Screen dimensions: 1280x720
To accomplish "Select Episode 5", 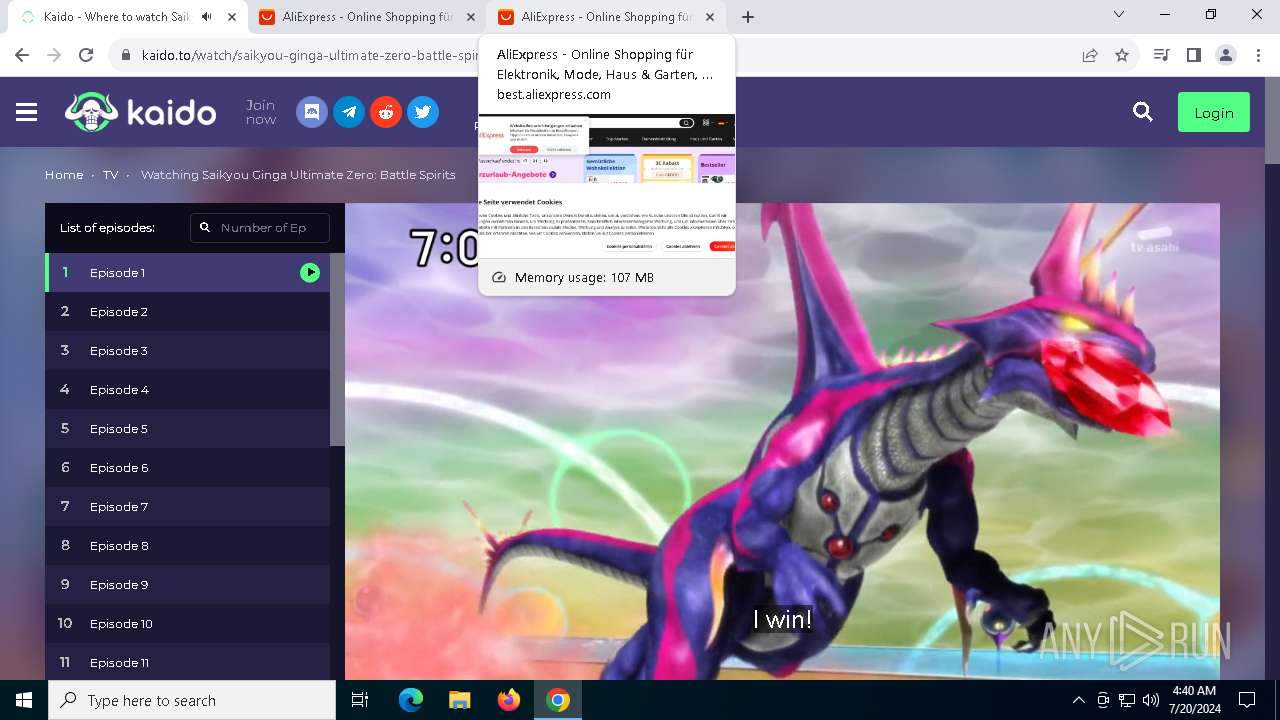I will [x=187, y=428].
